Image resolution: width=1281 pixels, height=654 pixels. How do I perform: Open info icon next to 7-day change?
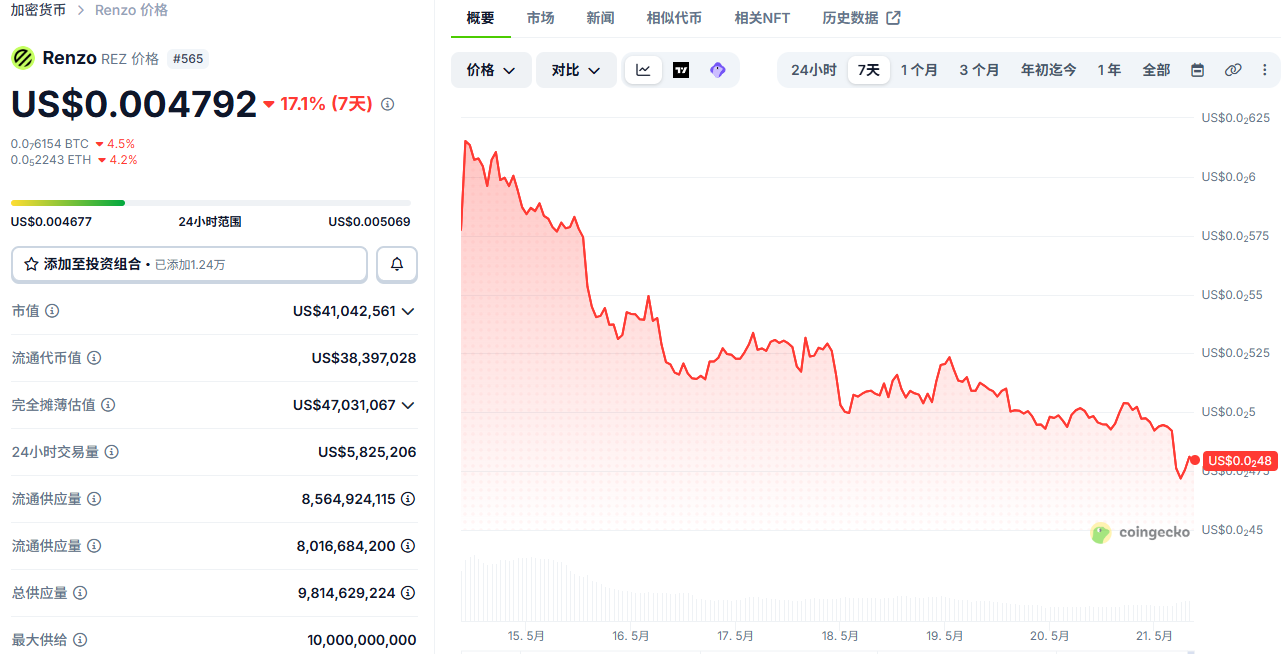coord(388,104)
